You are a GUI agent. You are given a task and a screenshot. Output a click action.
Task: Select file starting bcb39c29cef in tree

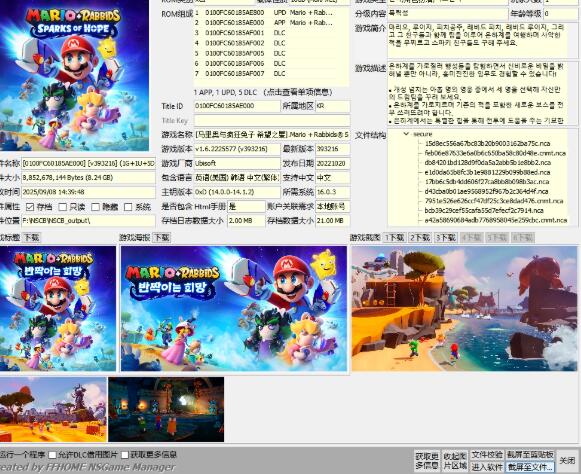[484, 211]
